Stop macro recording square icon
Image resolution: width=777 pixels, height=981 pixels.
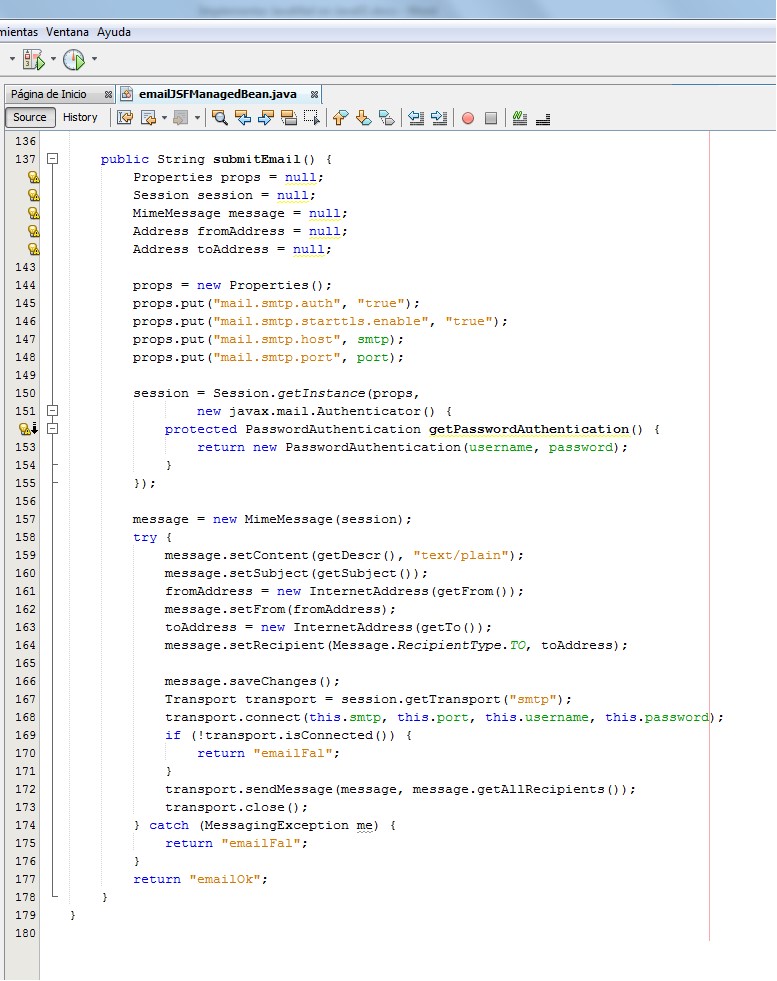(491, 118)
